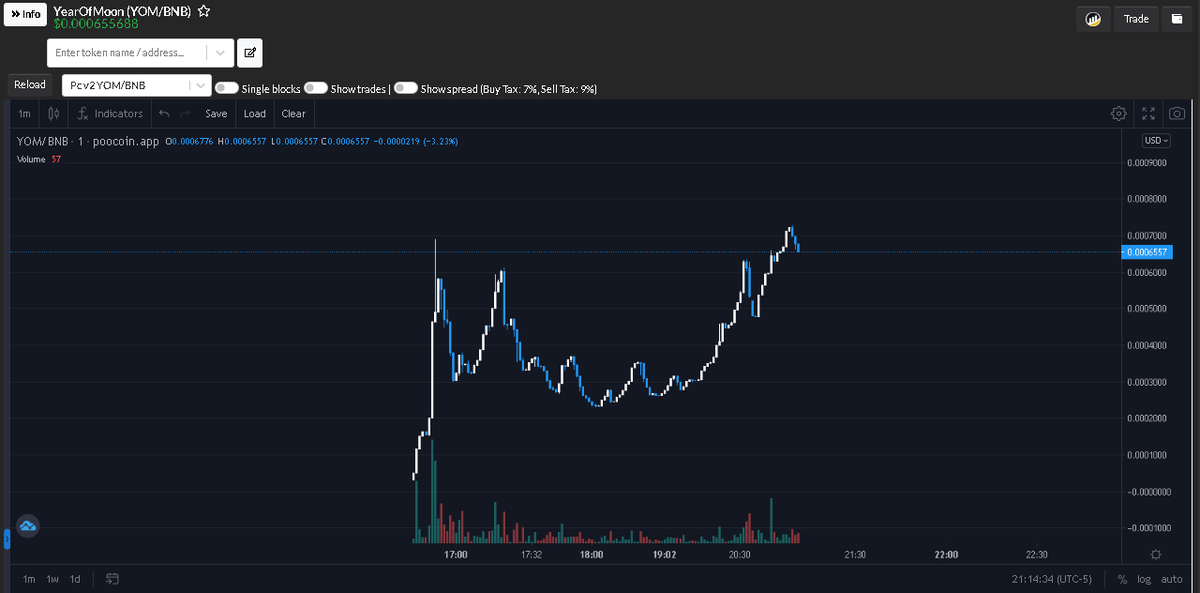This screenshot has width=1200, height=593.
Task: Select the 1m range at bottom
Action: [x=29, y=579]
